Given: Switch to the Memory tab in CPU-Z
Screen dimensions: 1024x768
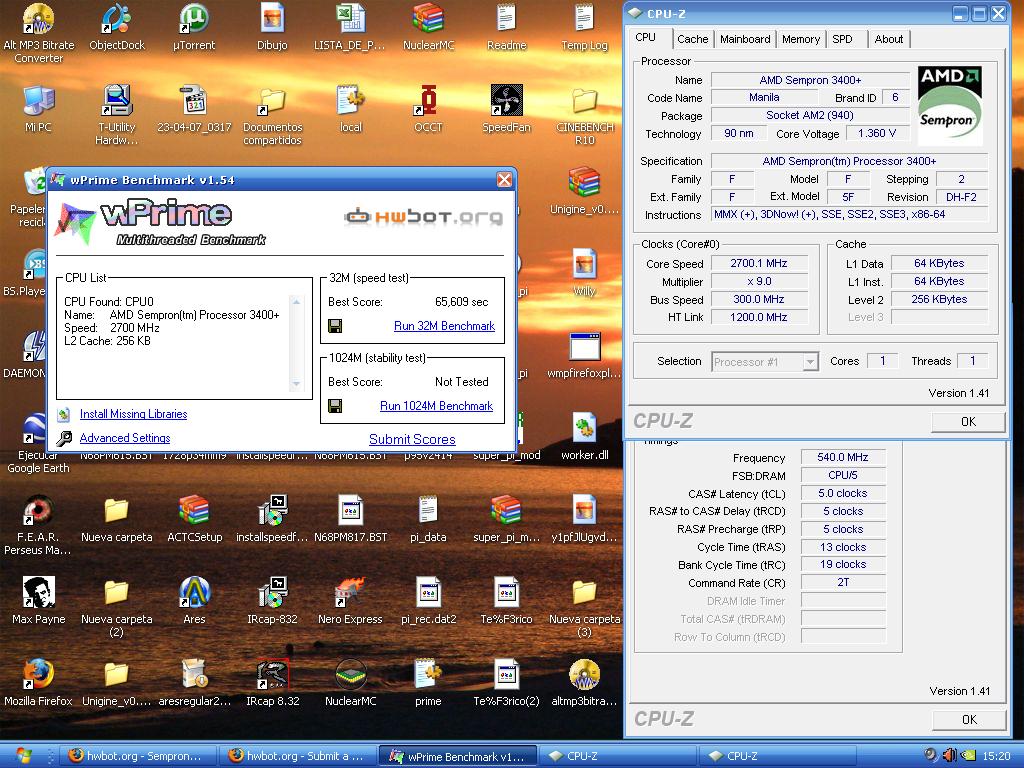Looking at the screenshot, I should (x=801, y=39).
